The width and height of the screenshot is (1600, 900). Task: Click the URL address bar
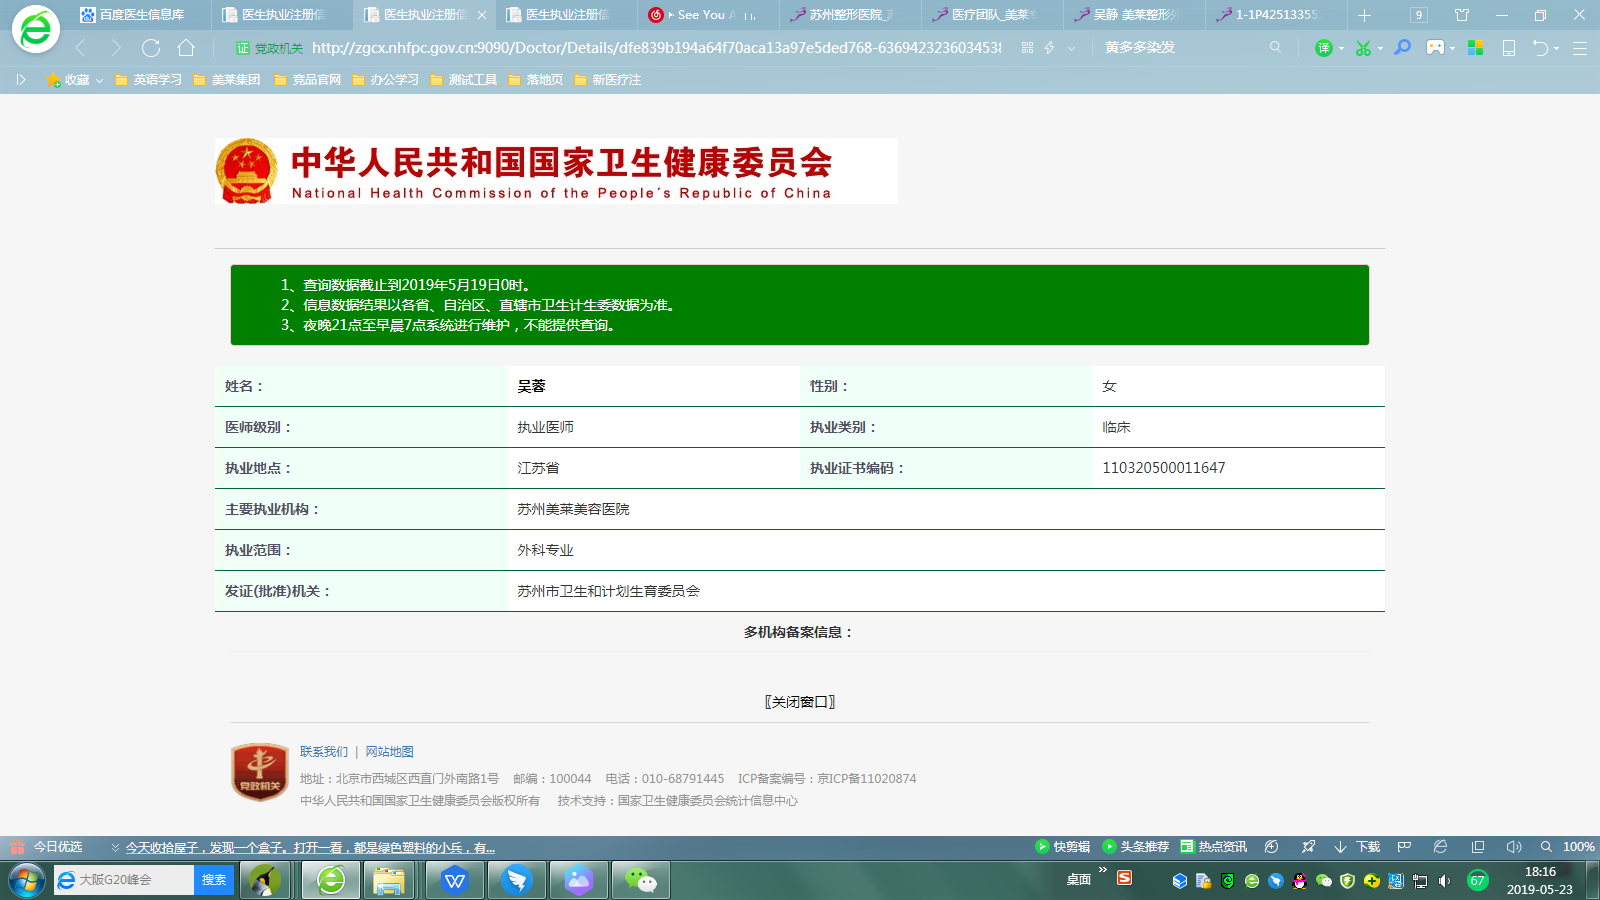(655, 48)
